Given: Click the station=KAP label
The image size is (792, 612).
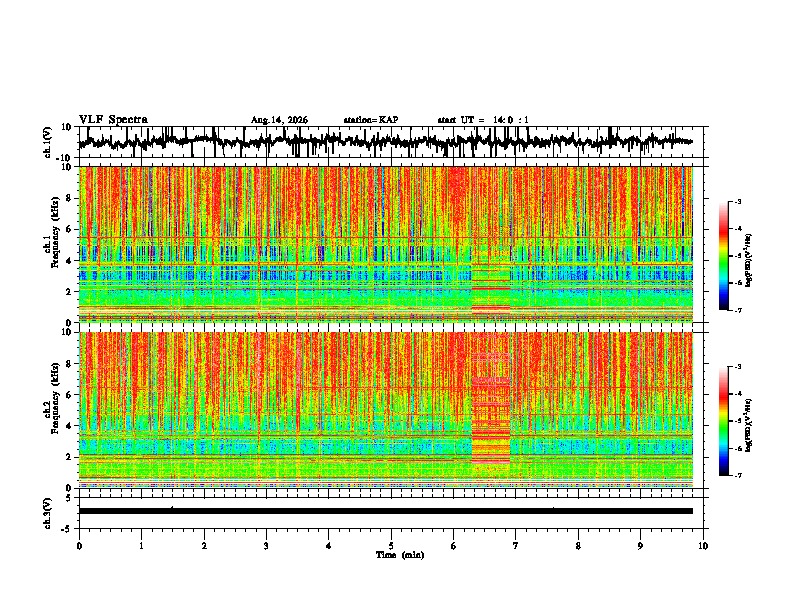Looking at the screenshot, I should [x=371, y=120].
